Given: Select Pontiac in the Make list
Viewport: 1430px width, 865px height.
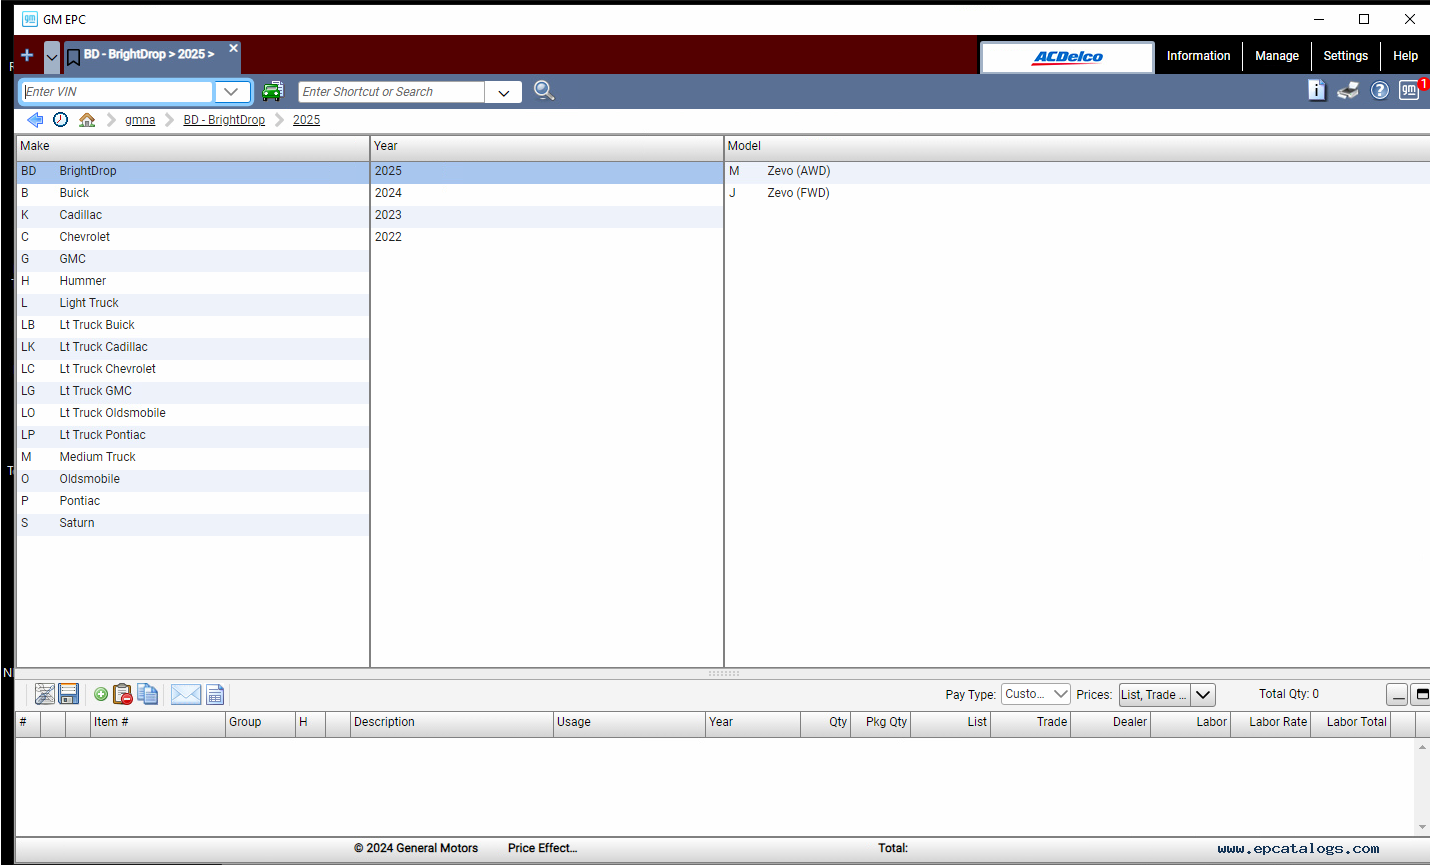Looking at the screenshot, I should [193, 501].
